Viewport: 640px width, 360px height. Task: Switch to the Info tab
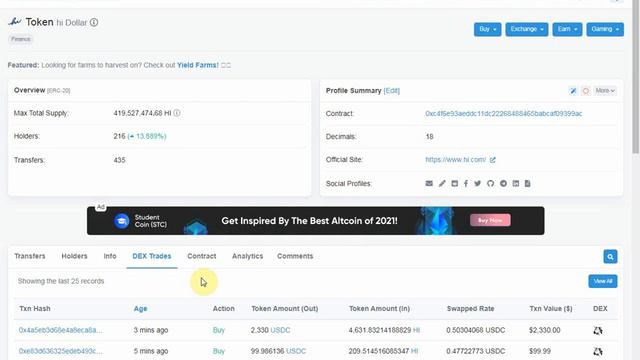point(110,256)
